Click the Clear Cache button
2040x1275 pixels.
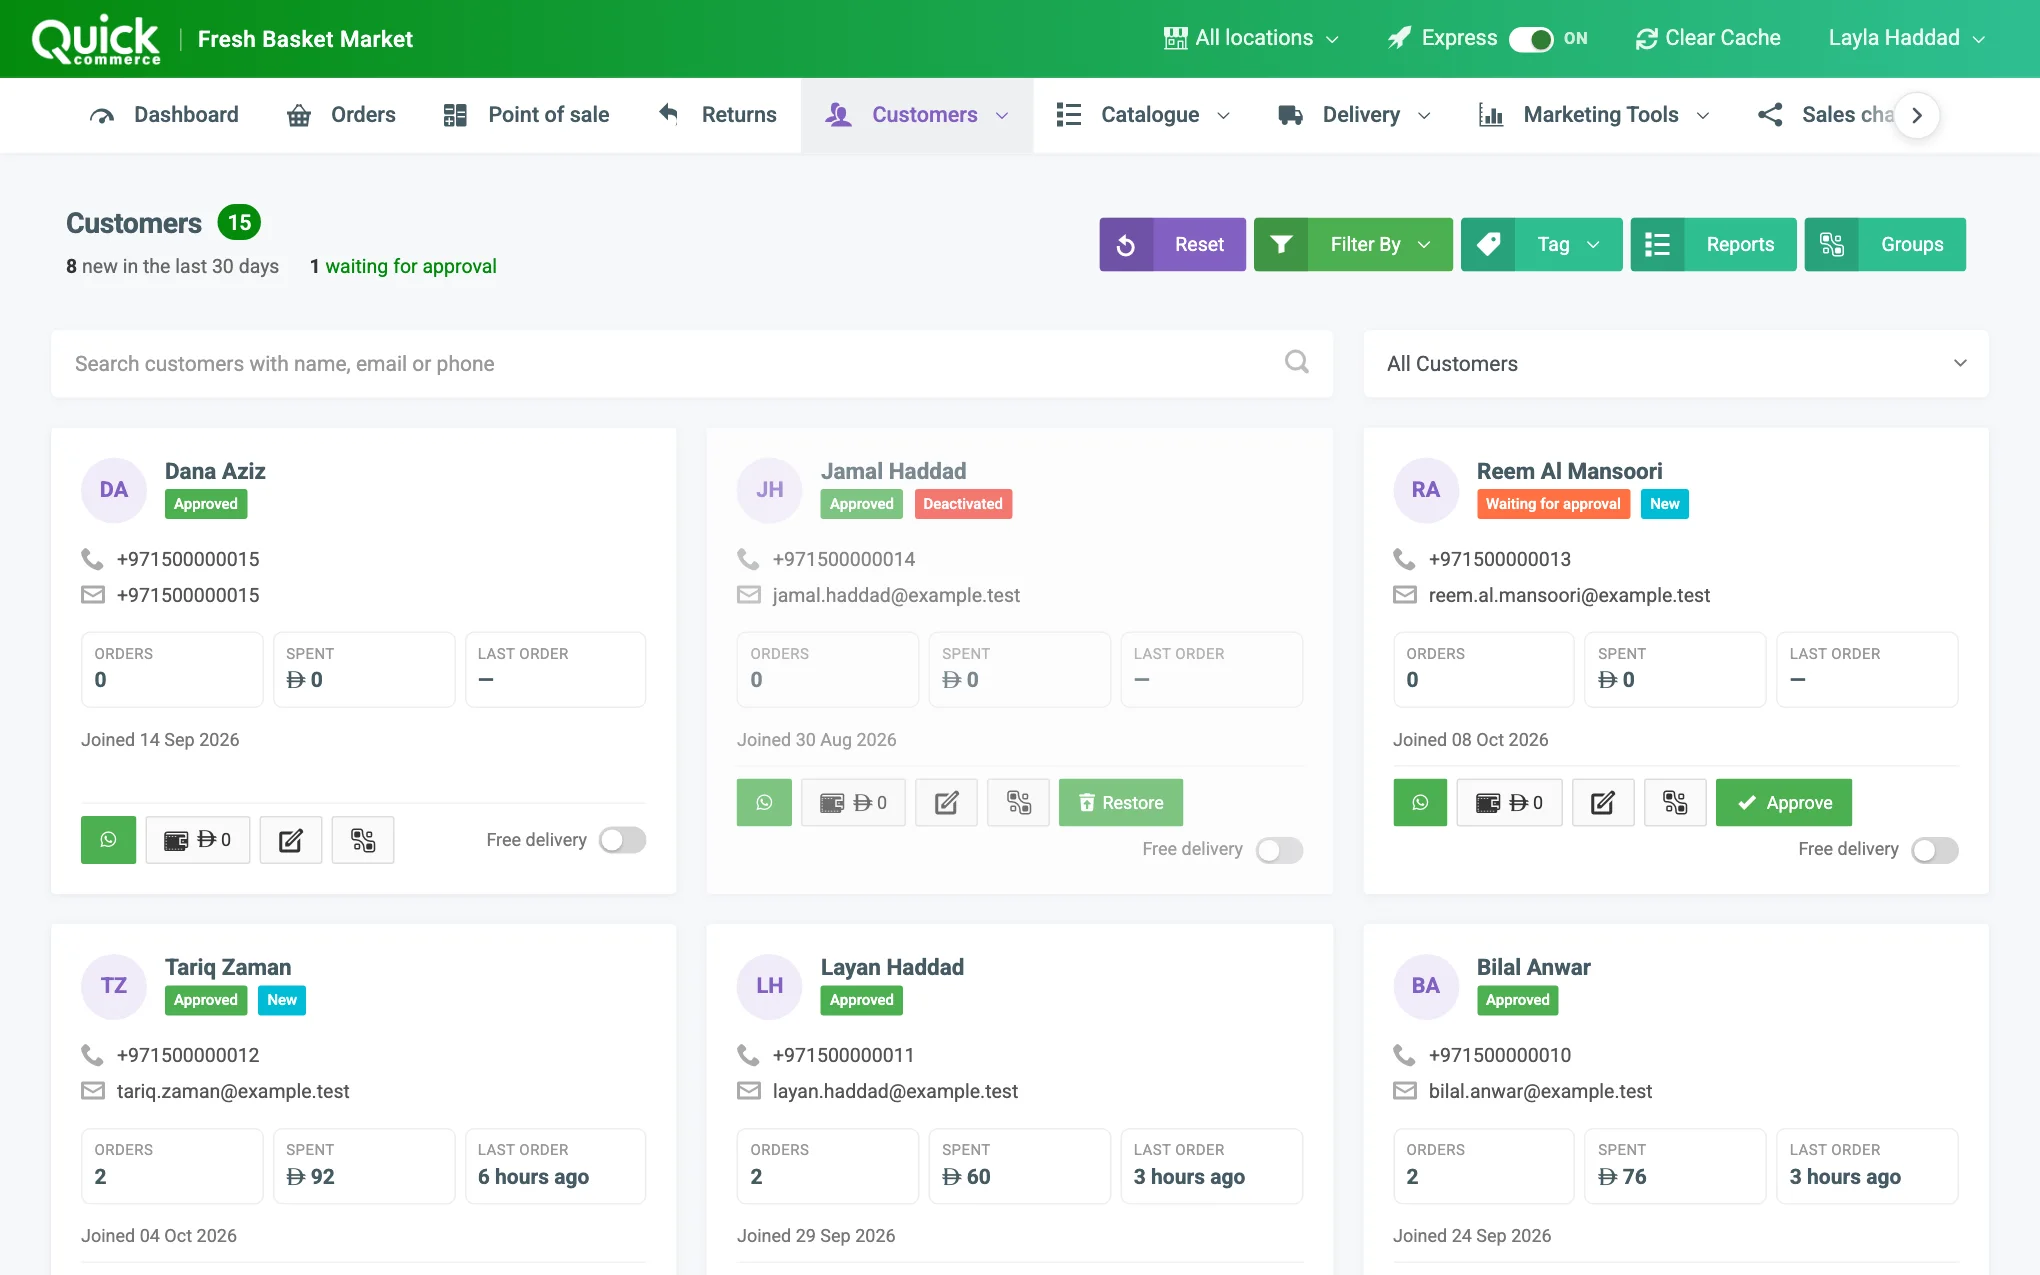coord(1708,38)
